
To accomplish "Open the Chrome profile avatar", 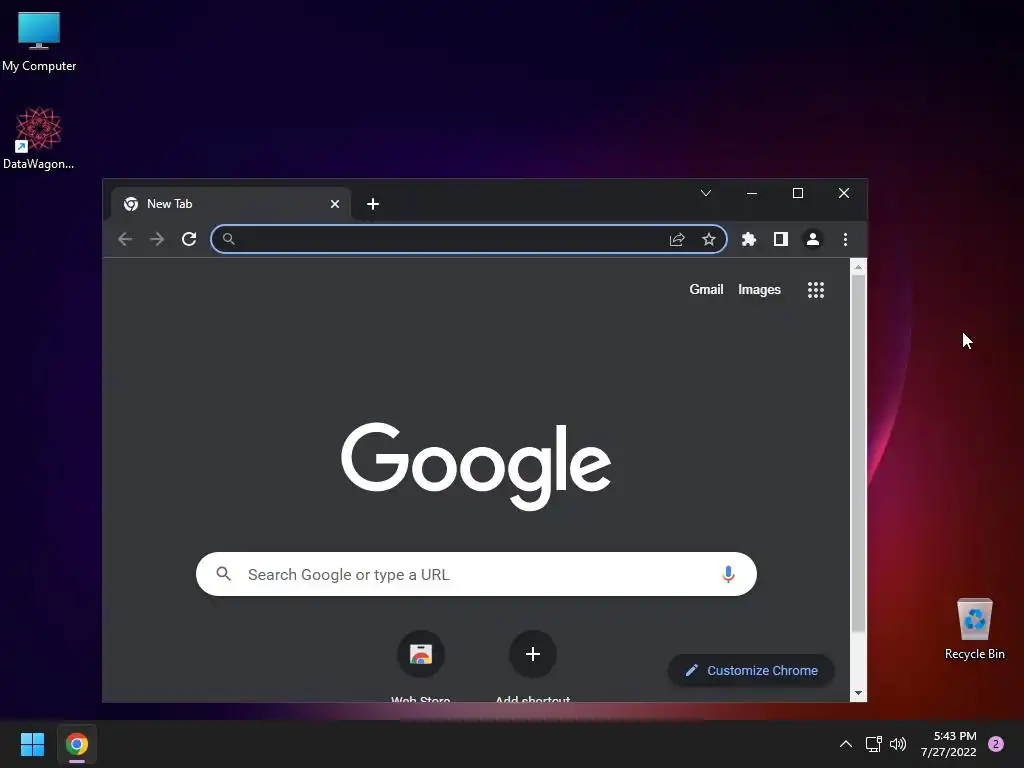I will point(812,239).
